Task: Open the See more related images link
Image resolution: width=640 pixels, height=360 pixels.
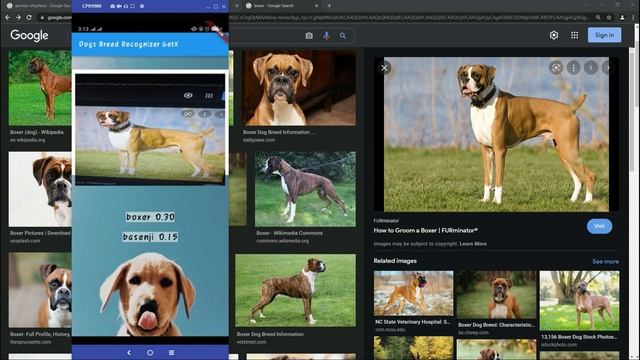Action: (x=605, y=261)
